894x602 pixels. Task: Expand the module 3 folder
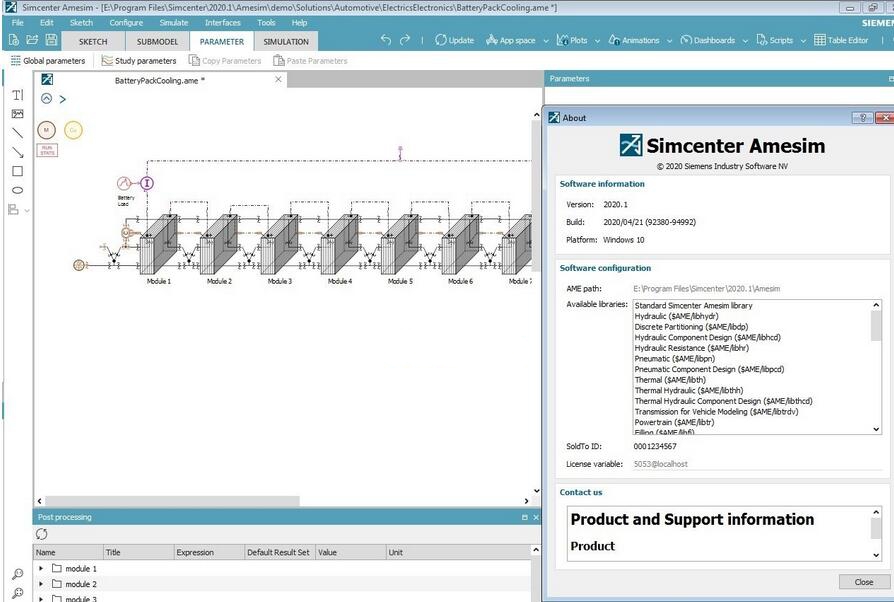coord(41,599)
